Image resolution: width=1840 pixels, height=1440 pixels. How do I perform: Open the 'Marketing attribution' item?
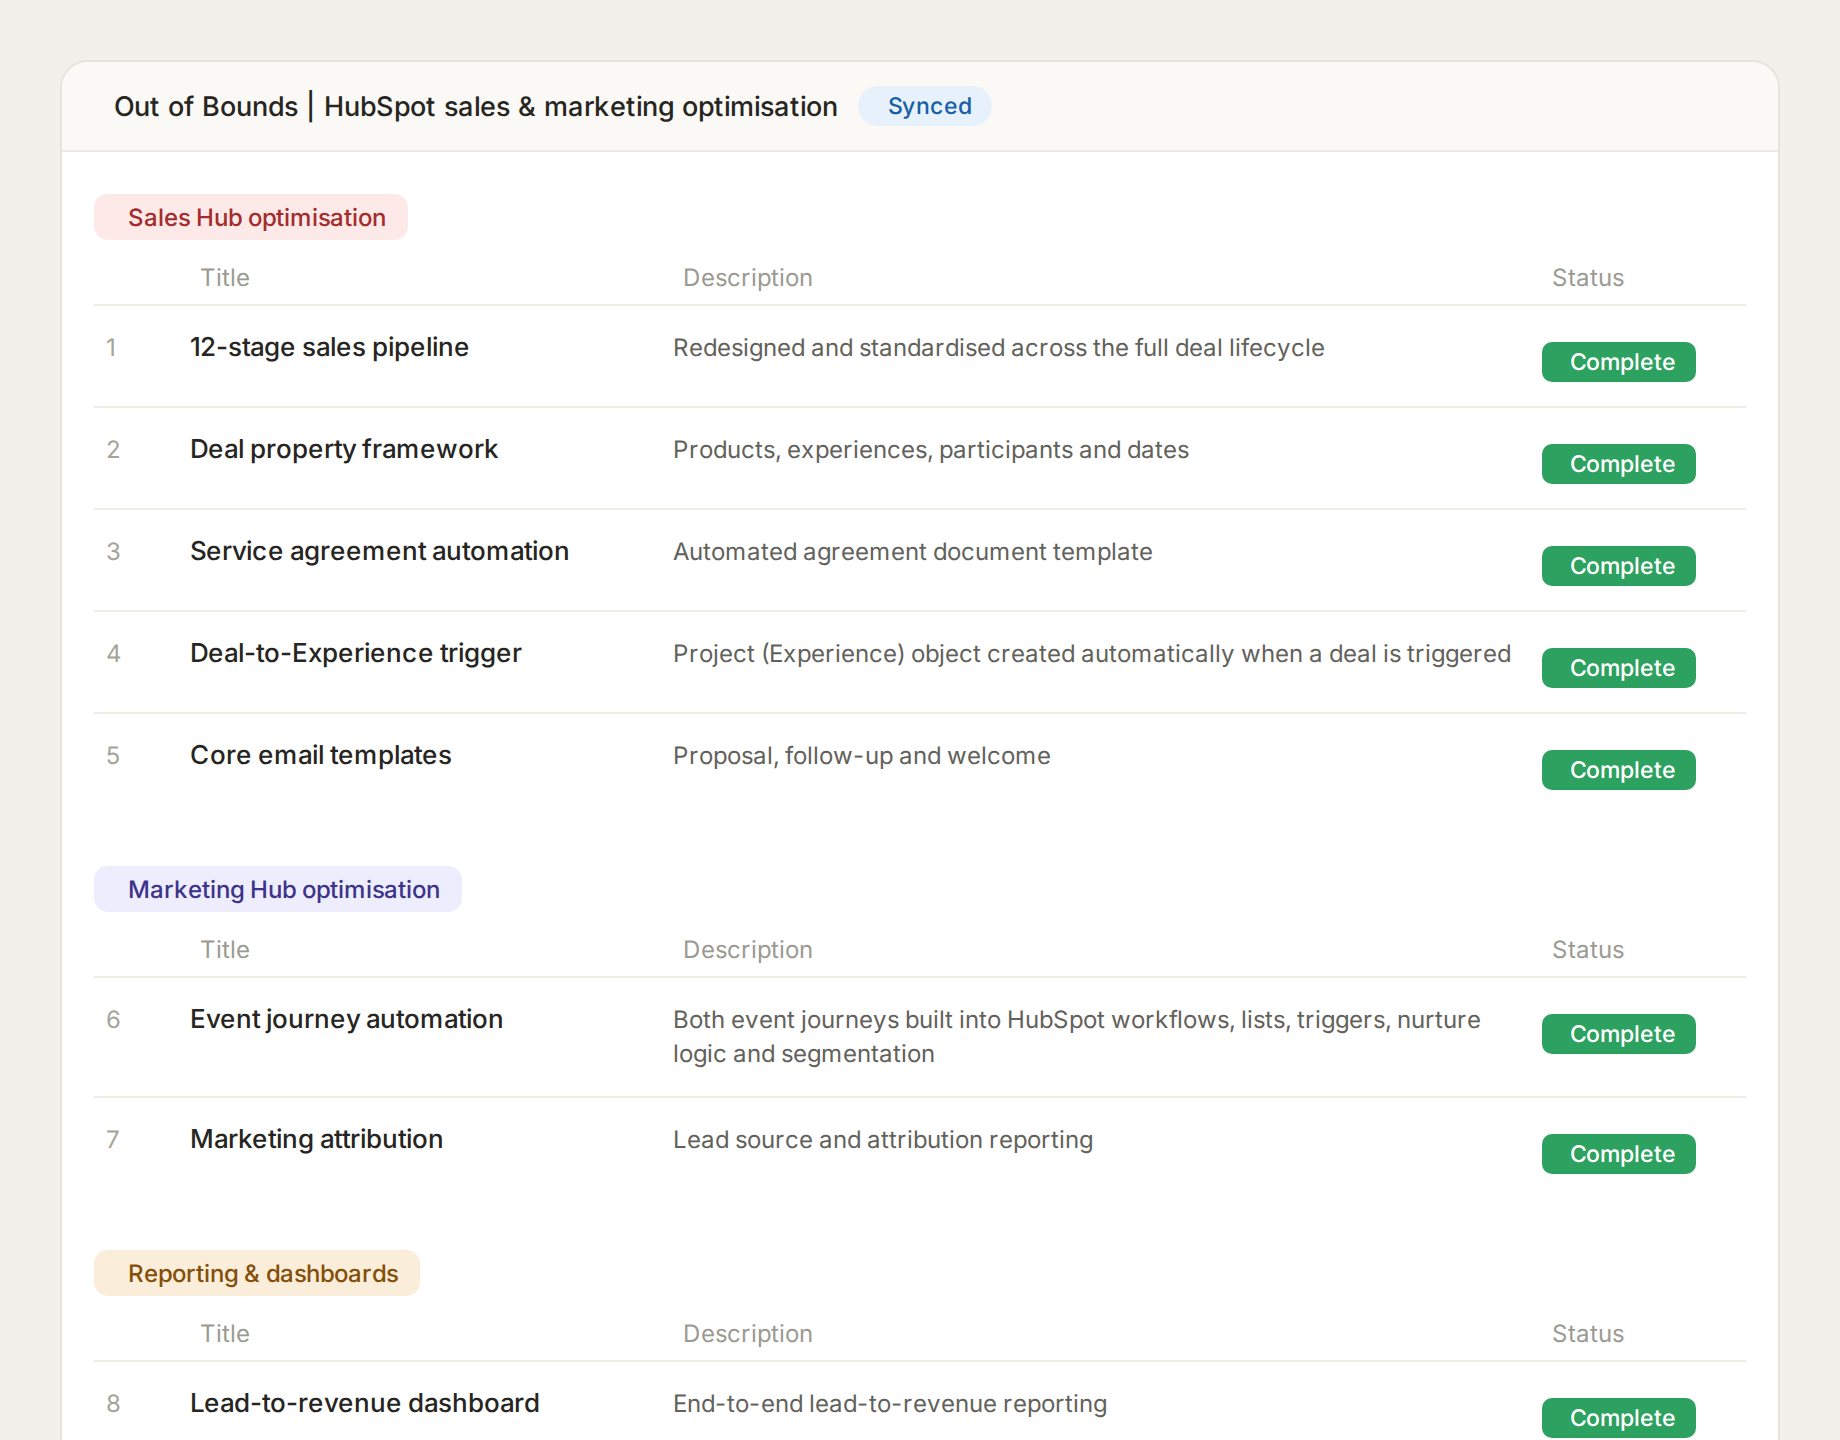click(x=316, y=1139)
